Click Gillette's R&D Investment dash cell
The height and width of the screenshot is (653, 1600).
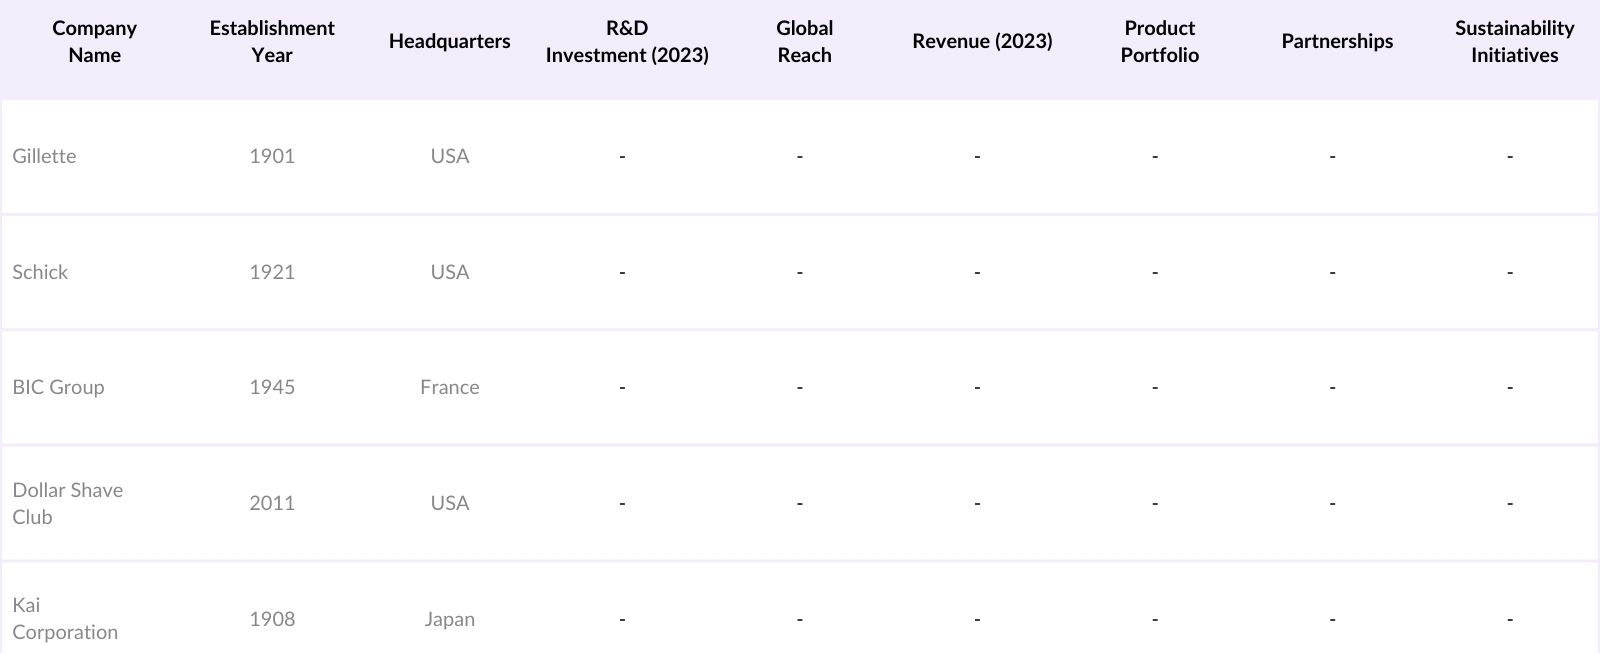622,156
